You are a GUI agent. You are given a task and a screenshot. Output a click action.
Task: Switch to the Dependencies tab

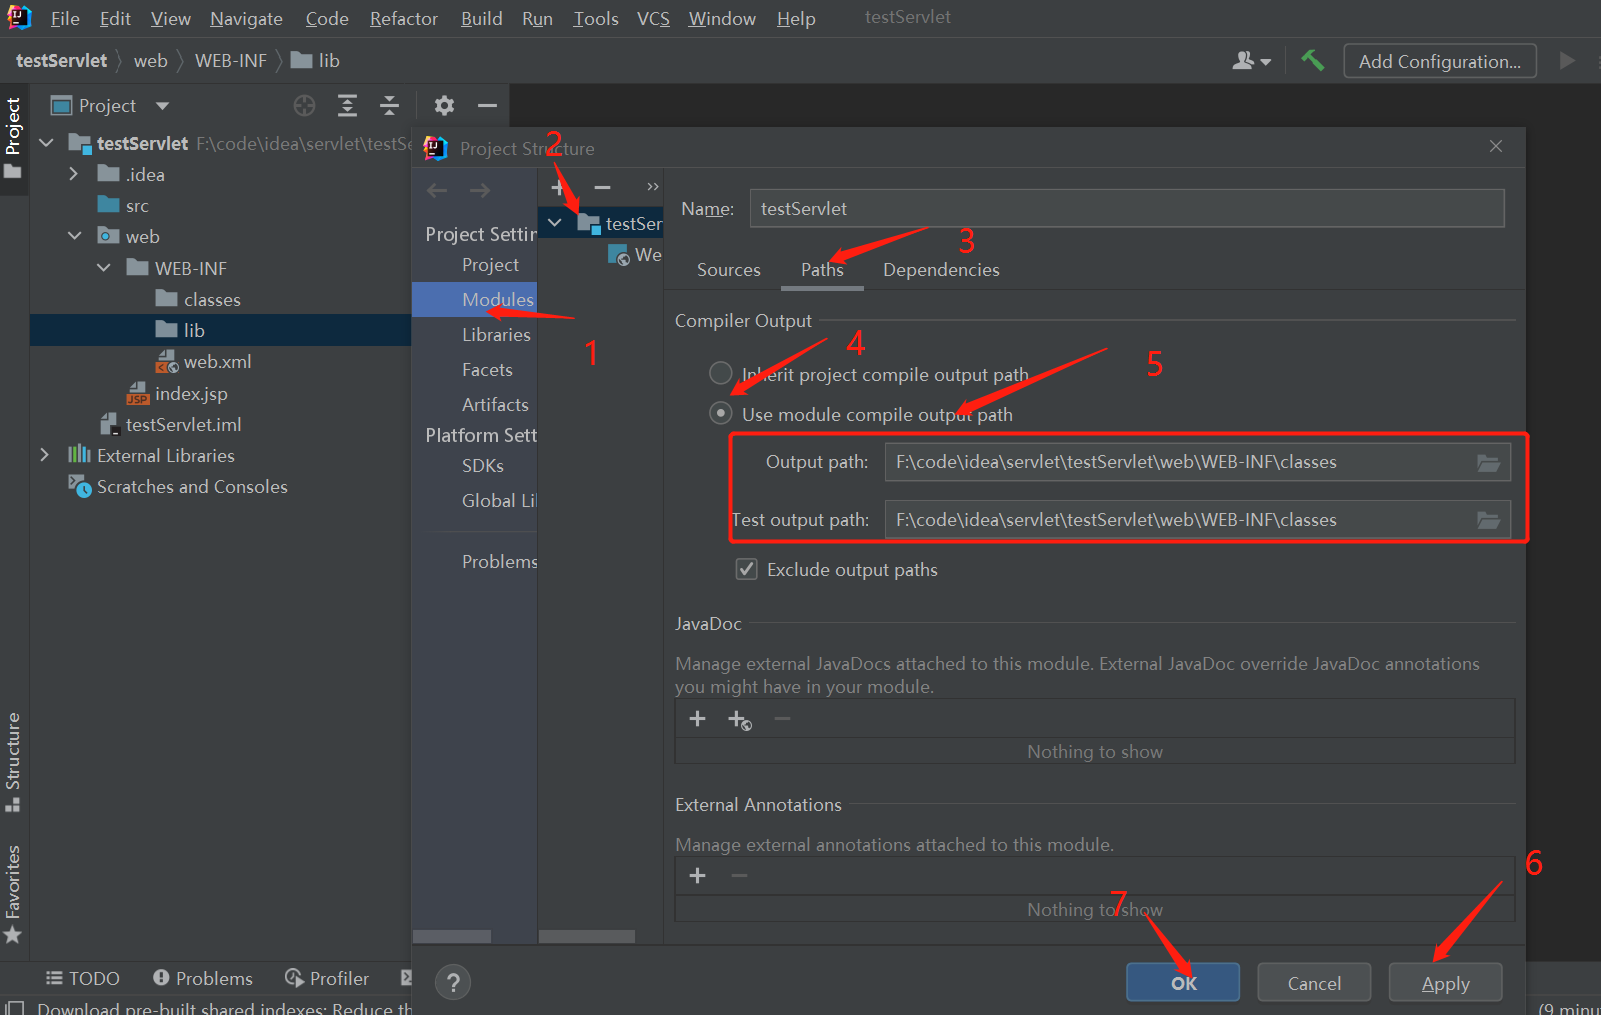[941, 270]
